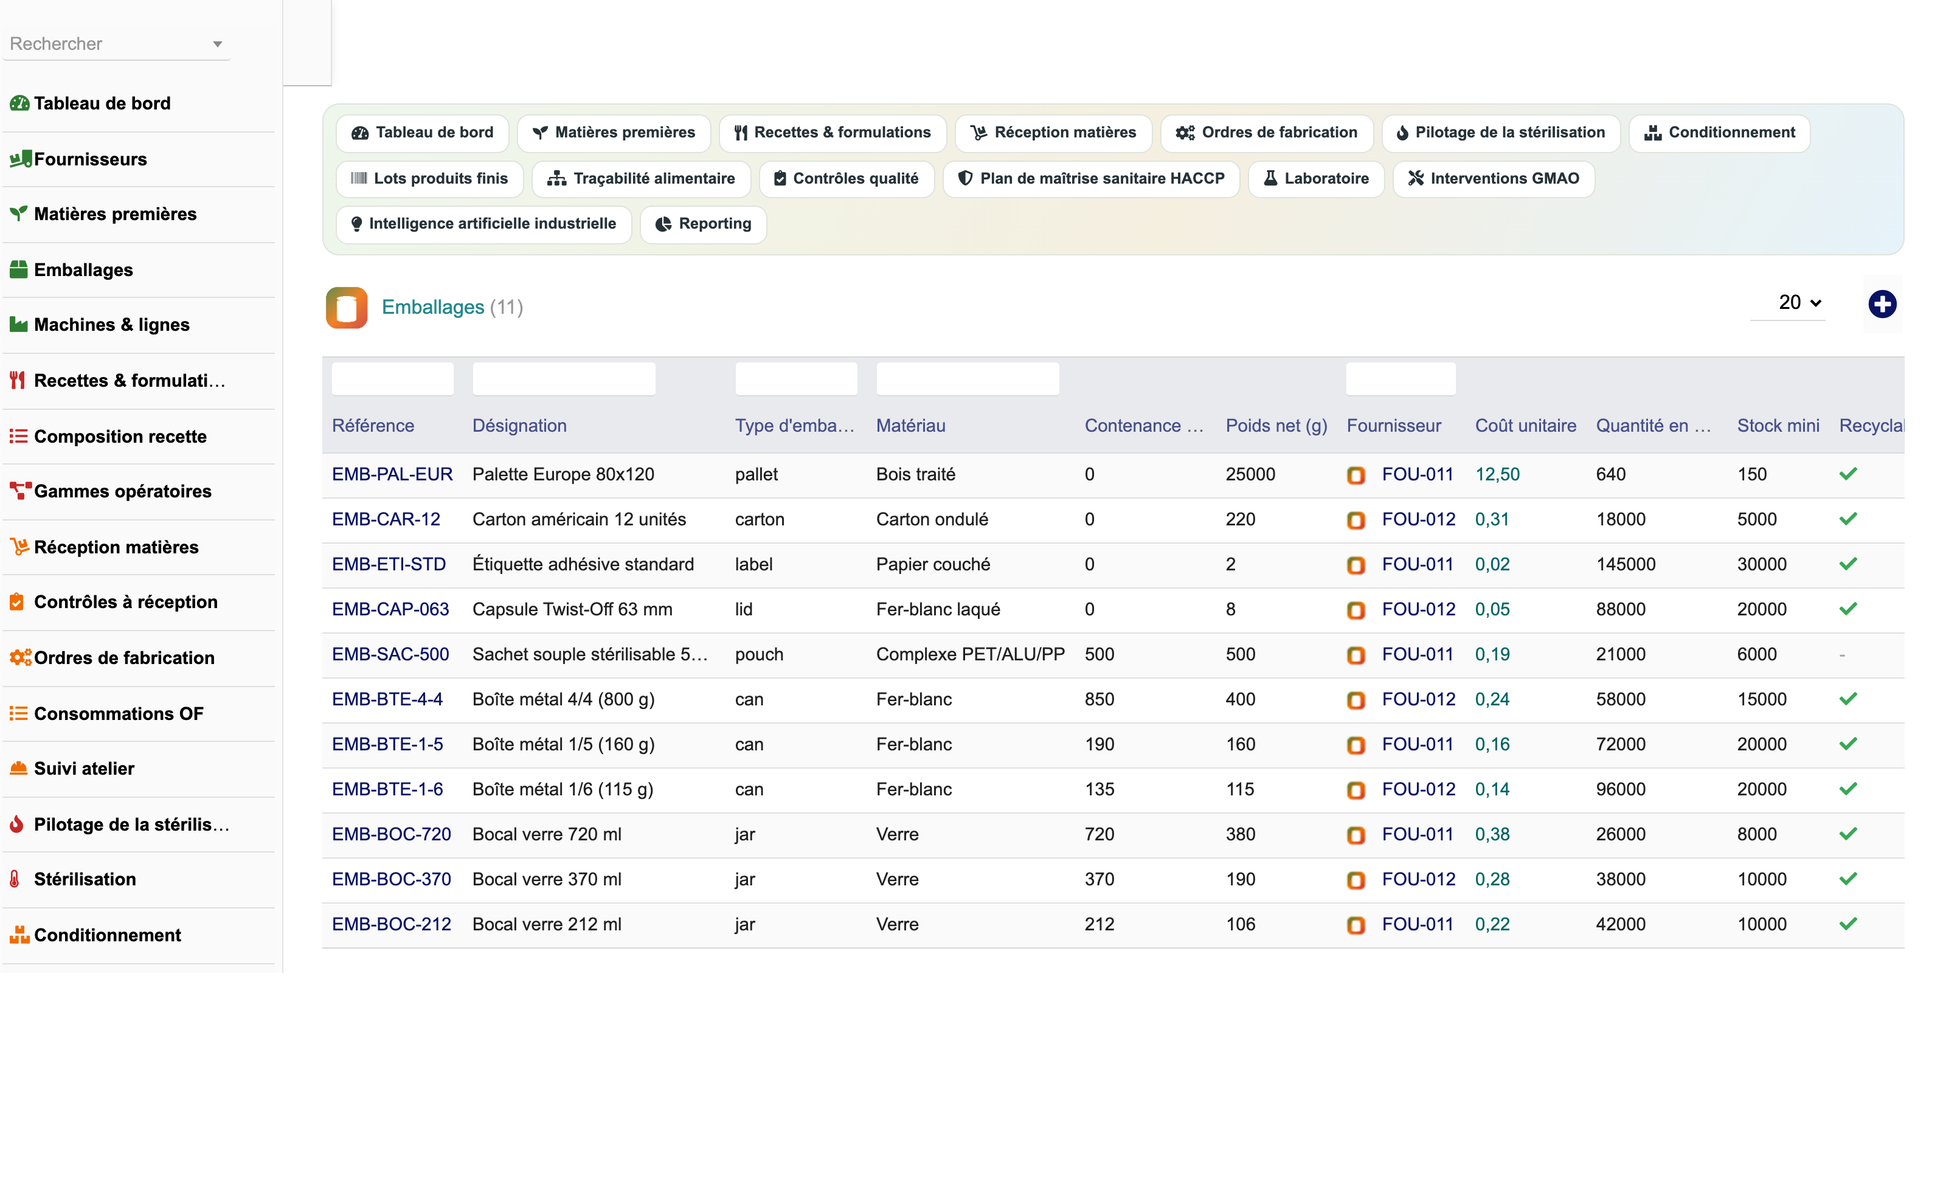Click supplier icon in EMB-BOC-212 row
This screenshot has width=1946, height=1204.
click(1356, 925)
